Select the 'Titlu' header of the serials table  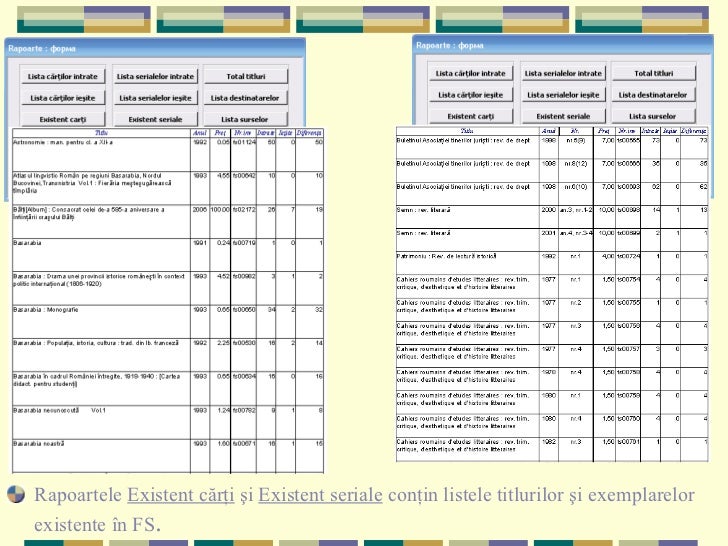467,131
